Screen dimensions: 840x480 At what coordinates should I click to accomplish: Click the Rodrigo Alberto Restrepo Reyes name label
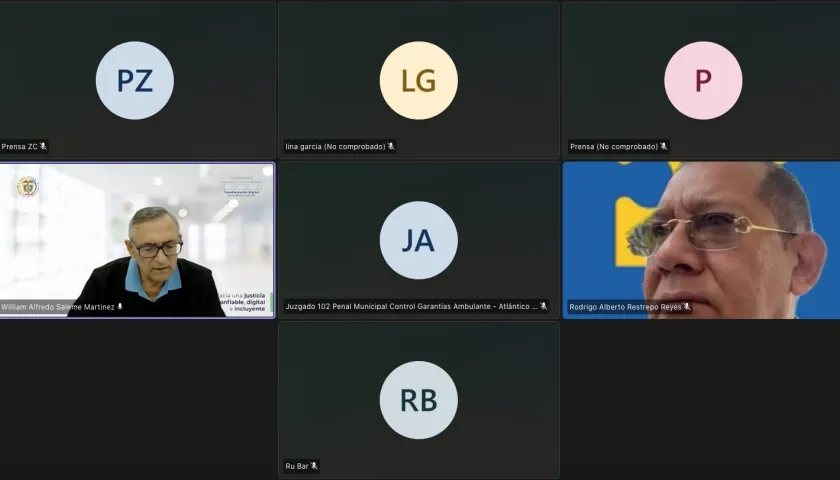(x=625, y=307)
